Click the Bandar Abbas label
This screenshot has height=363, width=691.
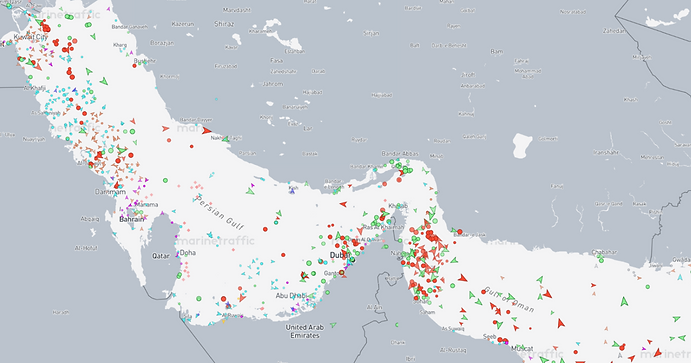pyautogui.click(x=400, y=154)
